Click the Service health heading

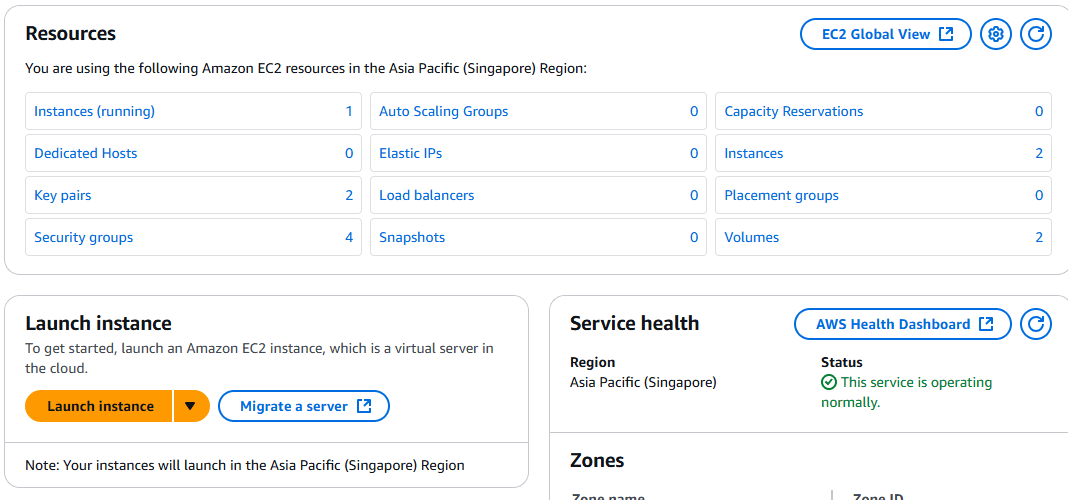(x=635, y=323)
